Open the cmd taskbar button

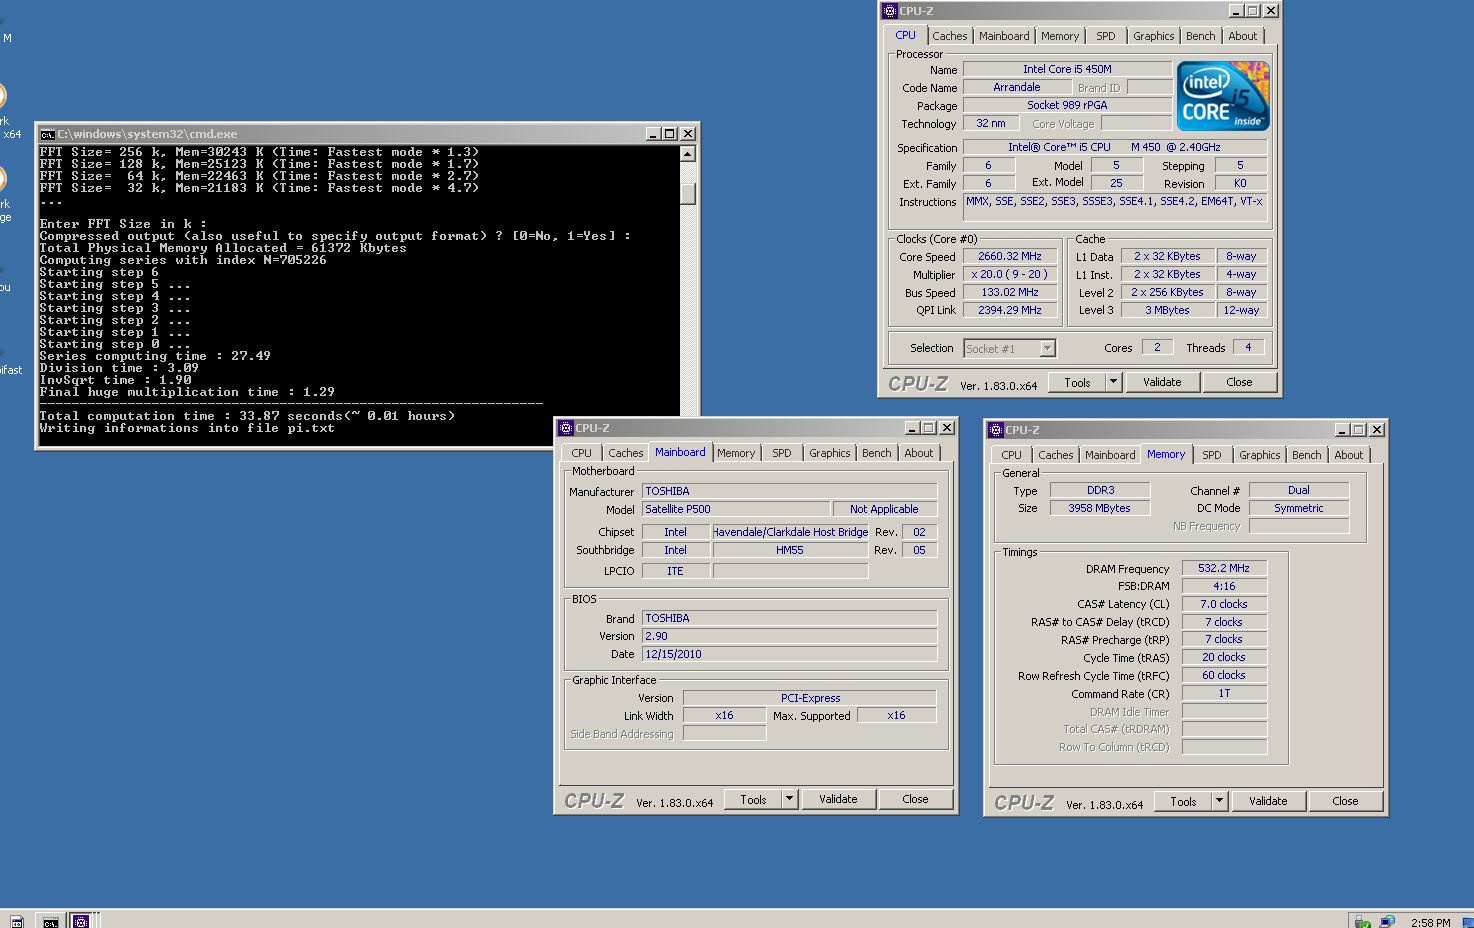coord(50,921)
